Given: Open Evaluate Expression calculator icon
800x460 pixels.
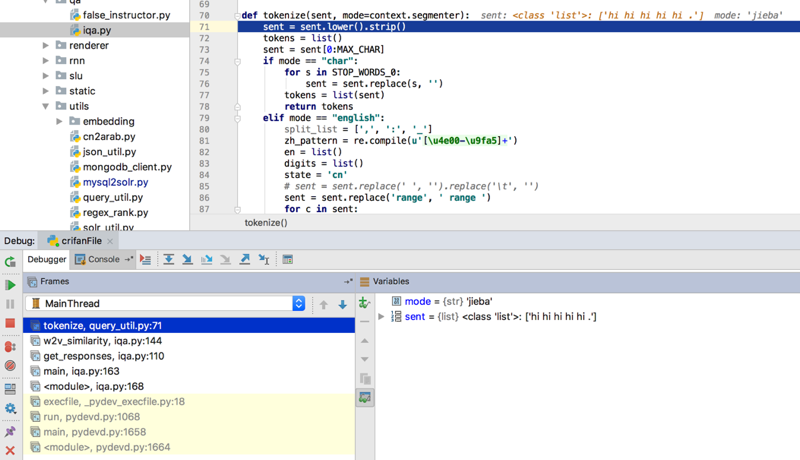Looking at the screenshot, I should click(x=288, y=260).
